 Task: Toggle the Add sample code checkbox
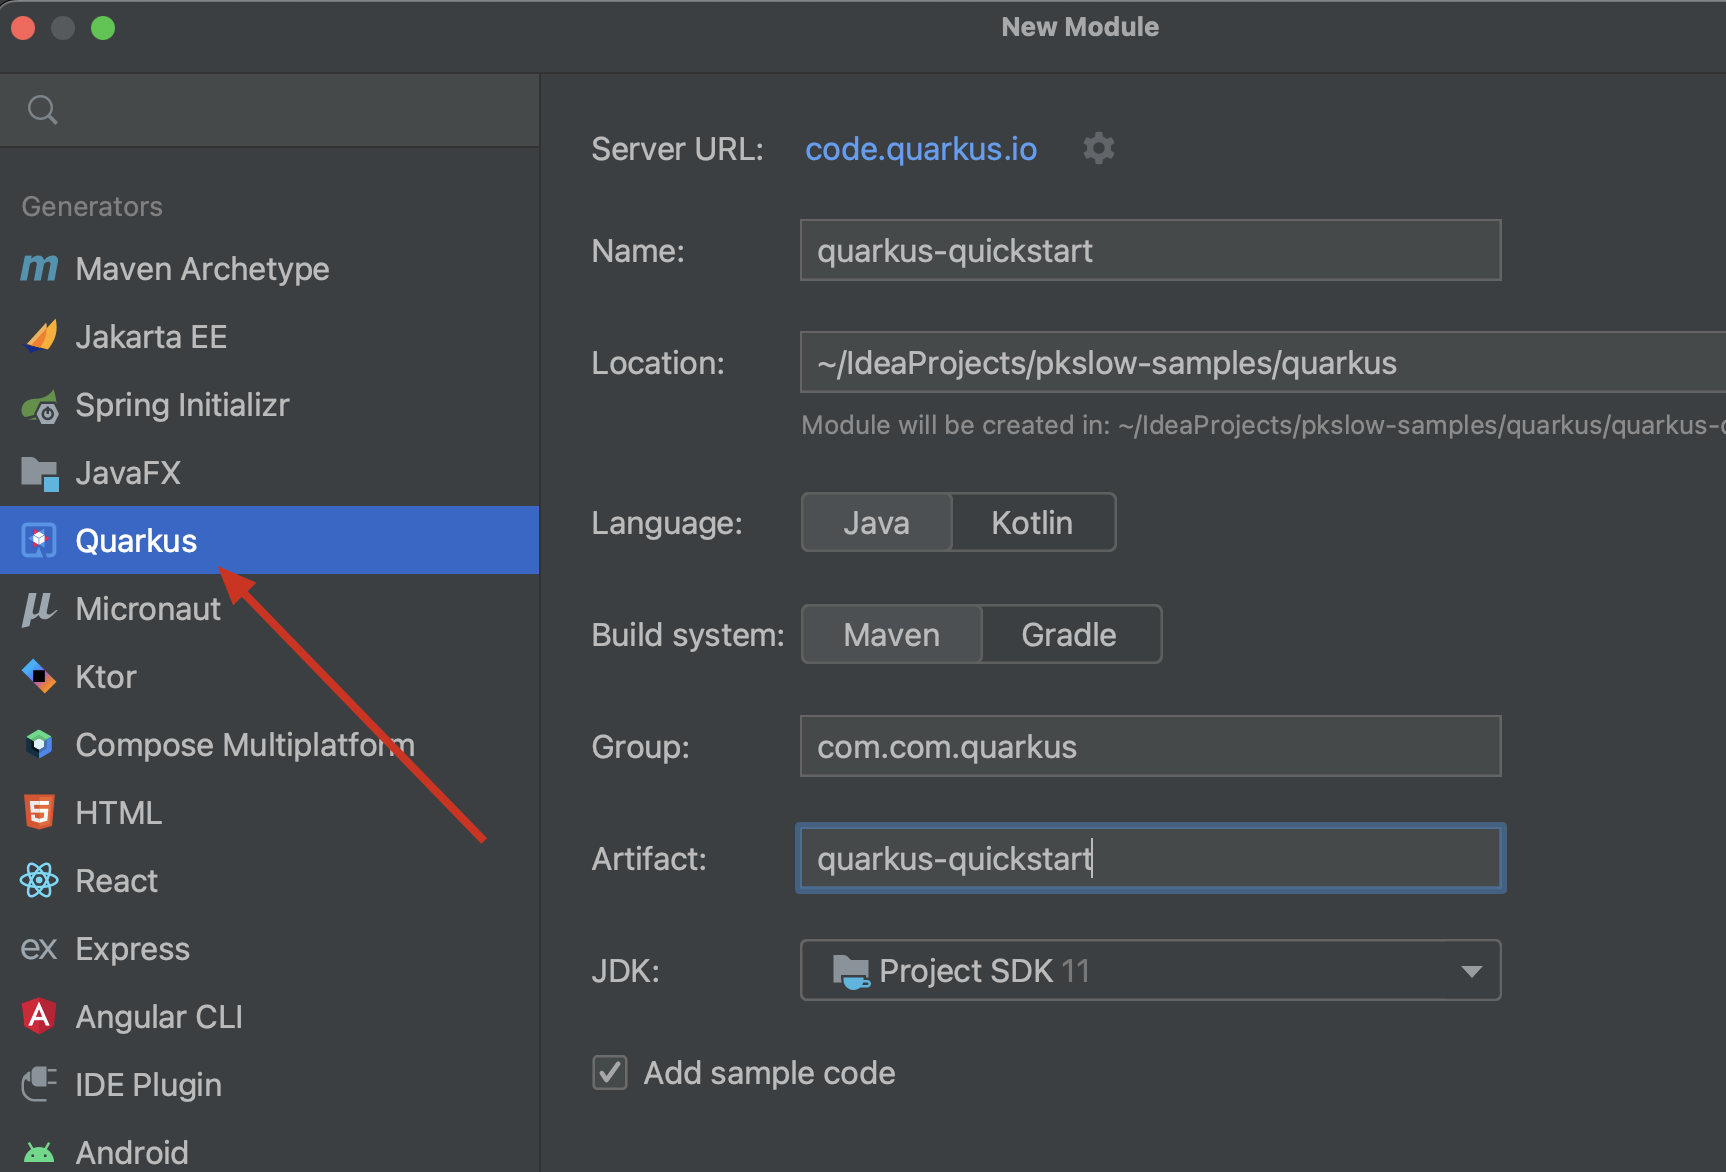tap(610, 1073)
